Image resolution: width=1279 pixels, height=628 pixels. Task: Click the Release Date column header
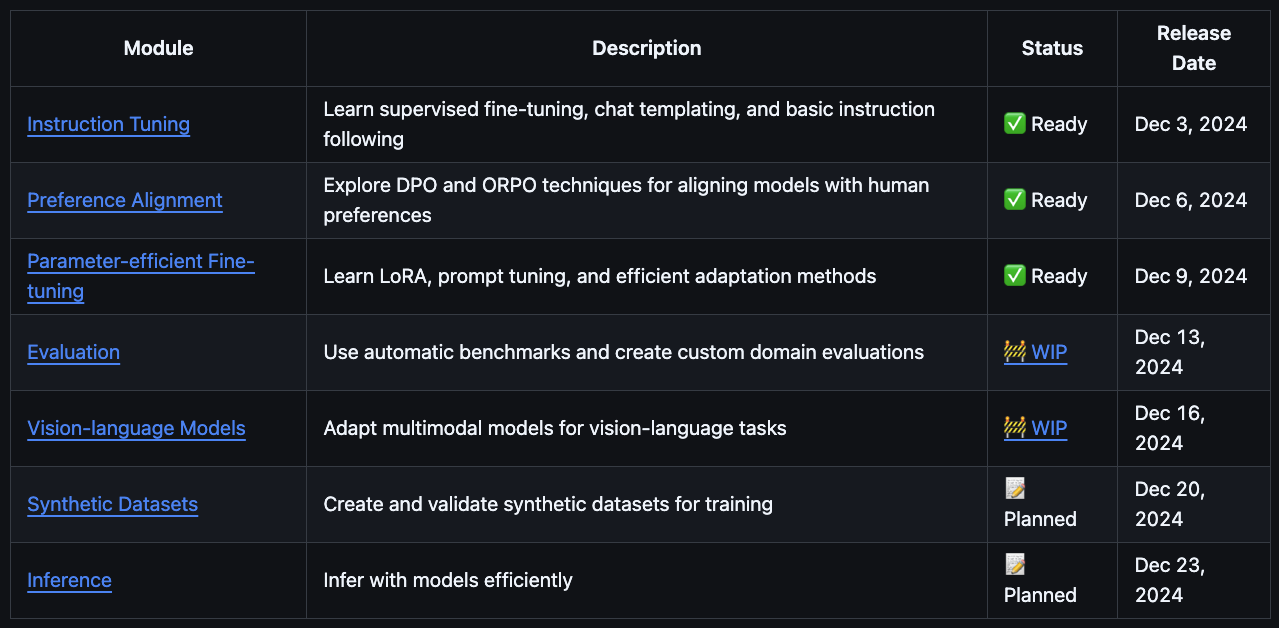[x=1193, y=48]
